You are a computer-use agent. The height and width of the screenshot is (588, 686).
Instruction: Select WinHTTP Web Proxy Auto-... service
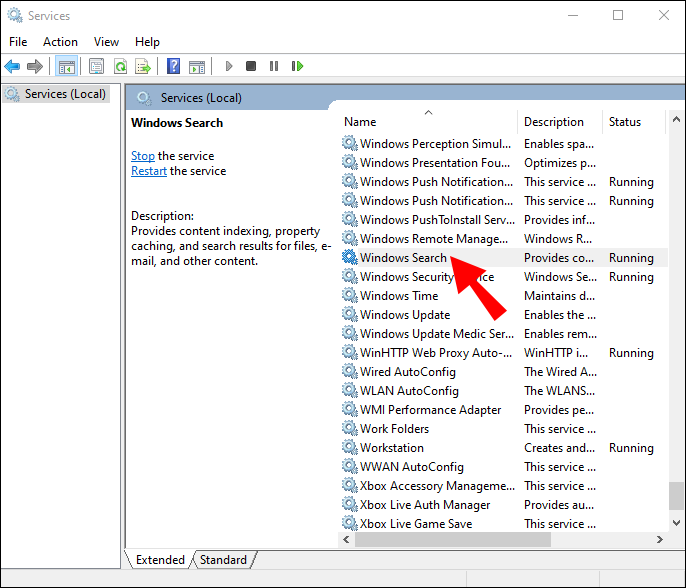[436, 353]
